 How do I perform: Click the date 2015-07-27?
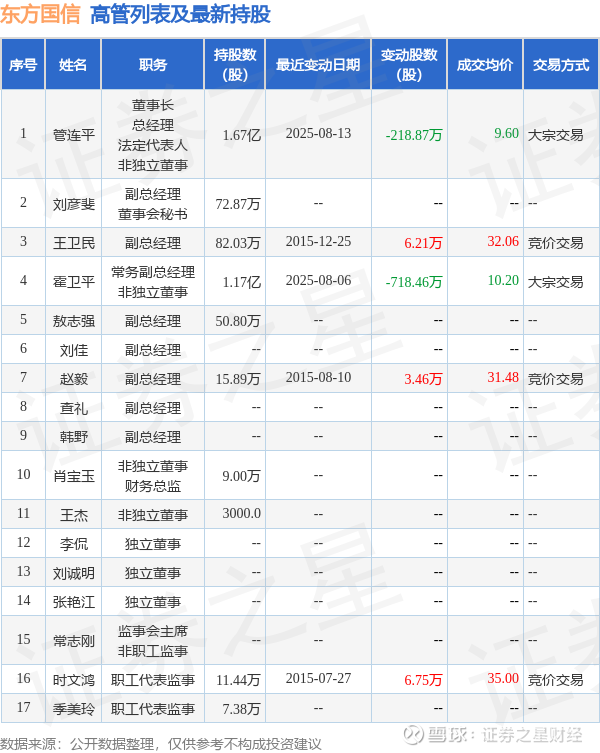(x=318, y=679)
